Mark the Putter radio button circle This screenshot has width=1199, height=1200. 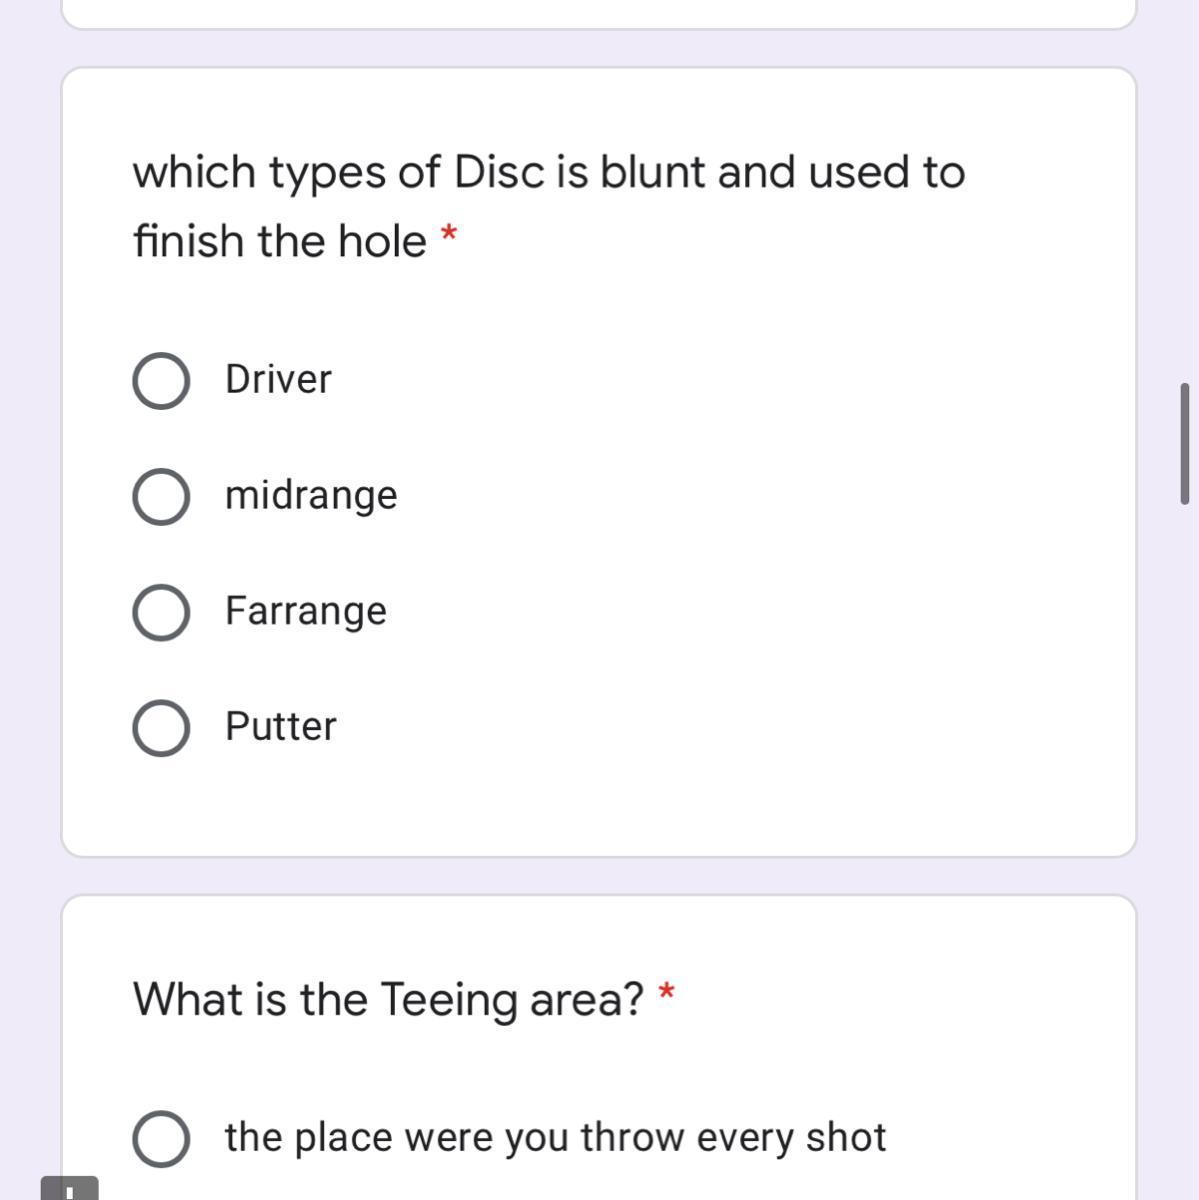point(161,728)
